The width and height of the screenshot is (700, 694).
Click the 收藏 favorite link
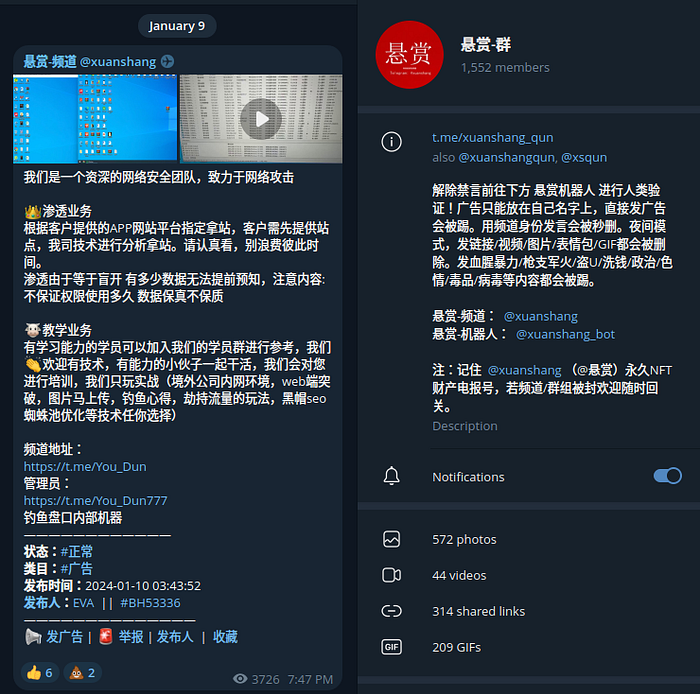point(225,637)
